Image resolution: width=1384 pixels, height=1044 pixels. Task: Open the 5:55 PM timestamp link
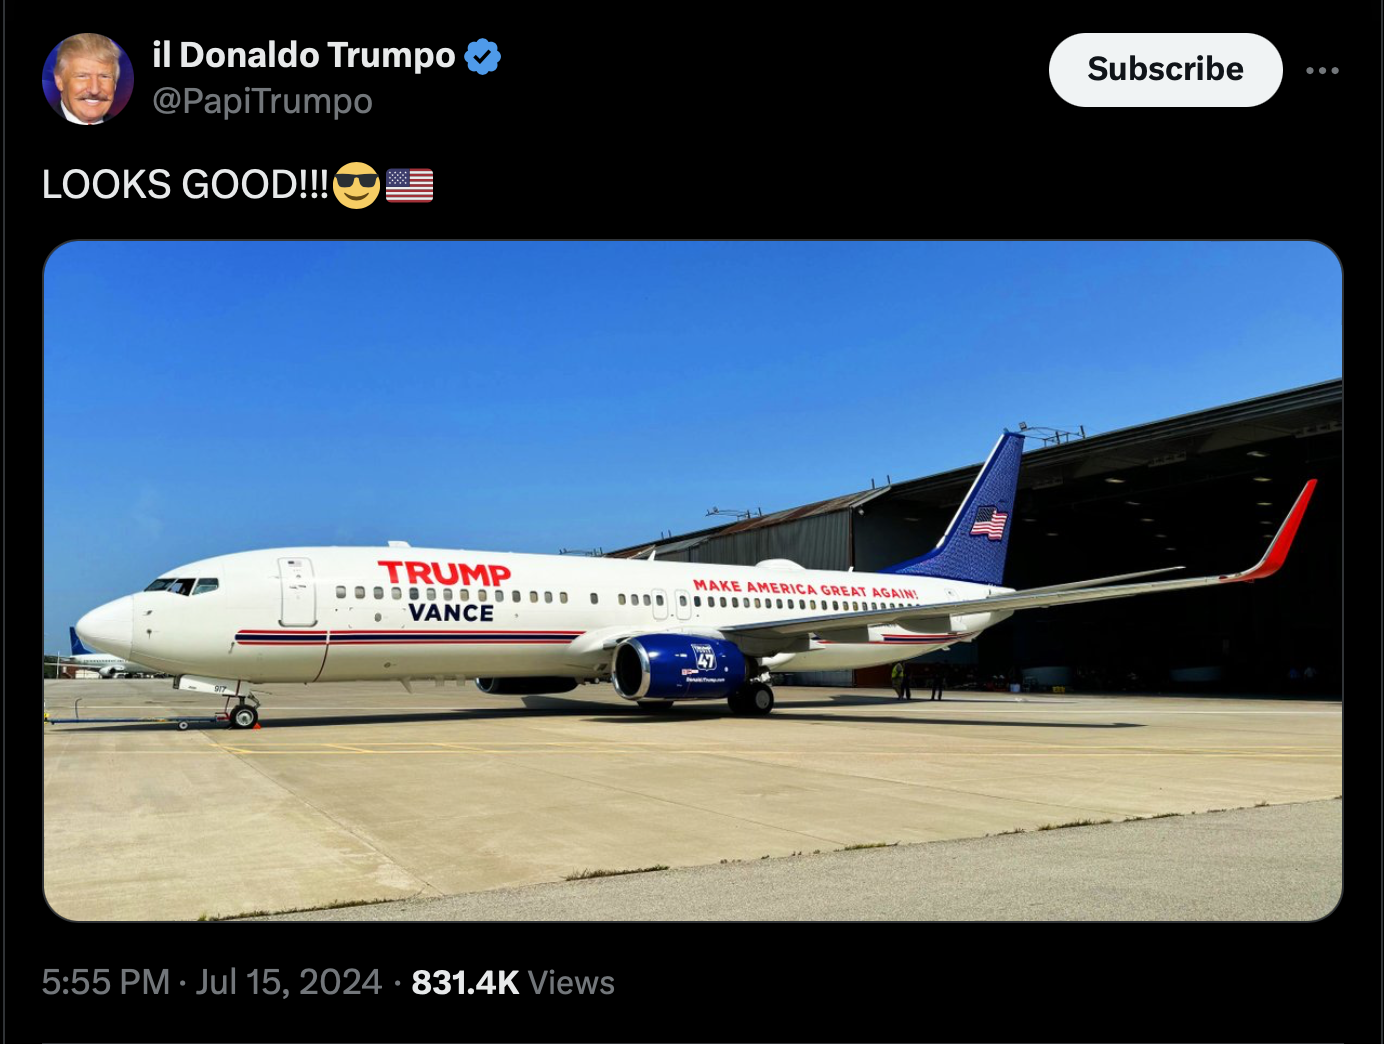point(106,982)
